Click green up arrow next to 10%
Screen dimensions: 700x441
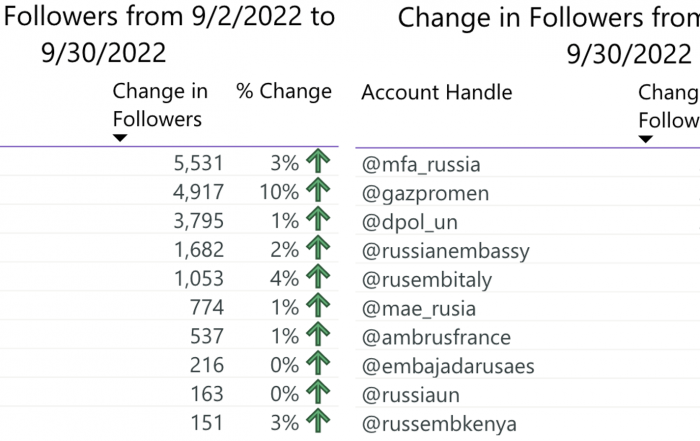318,190
